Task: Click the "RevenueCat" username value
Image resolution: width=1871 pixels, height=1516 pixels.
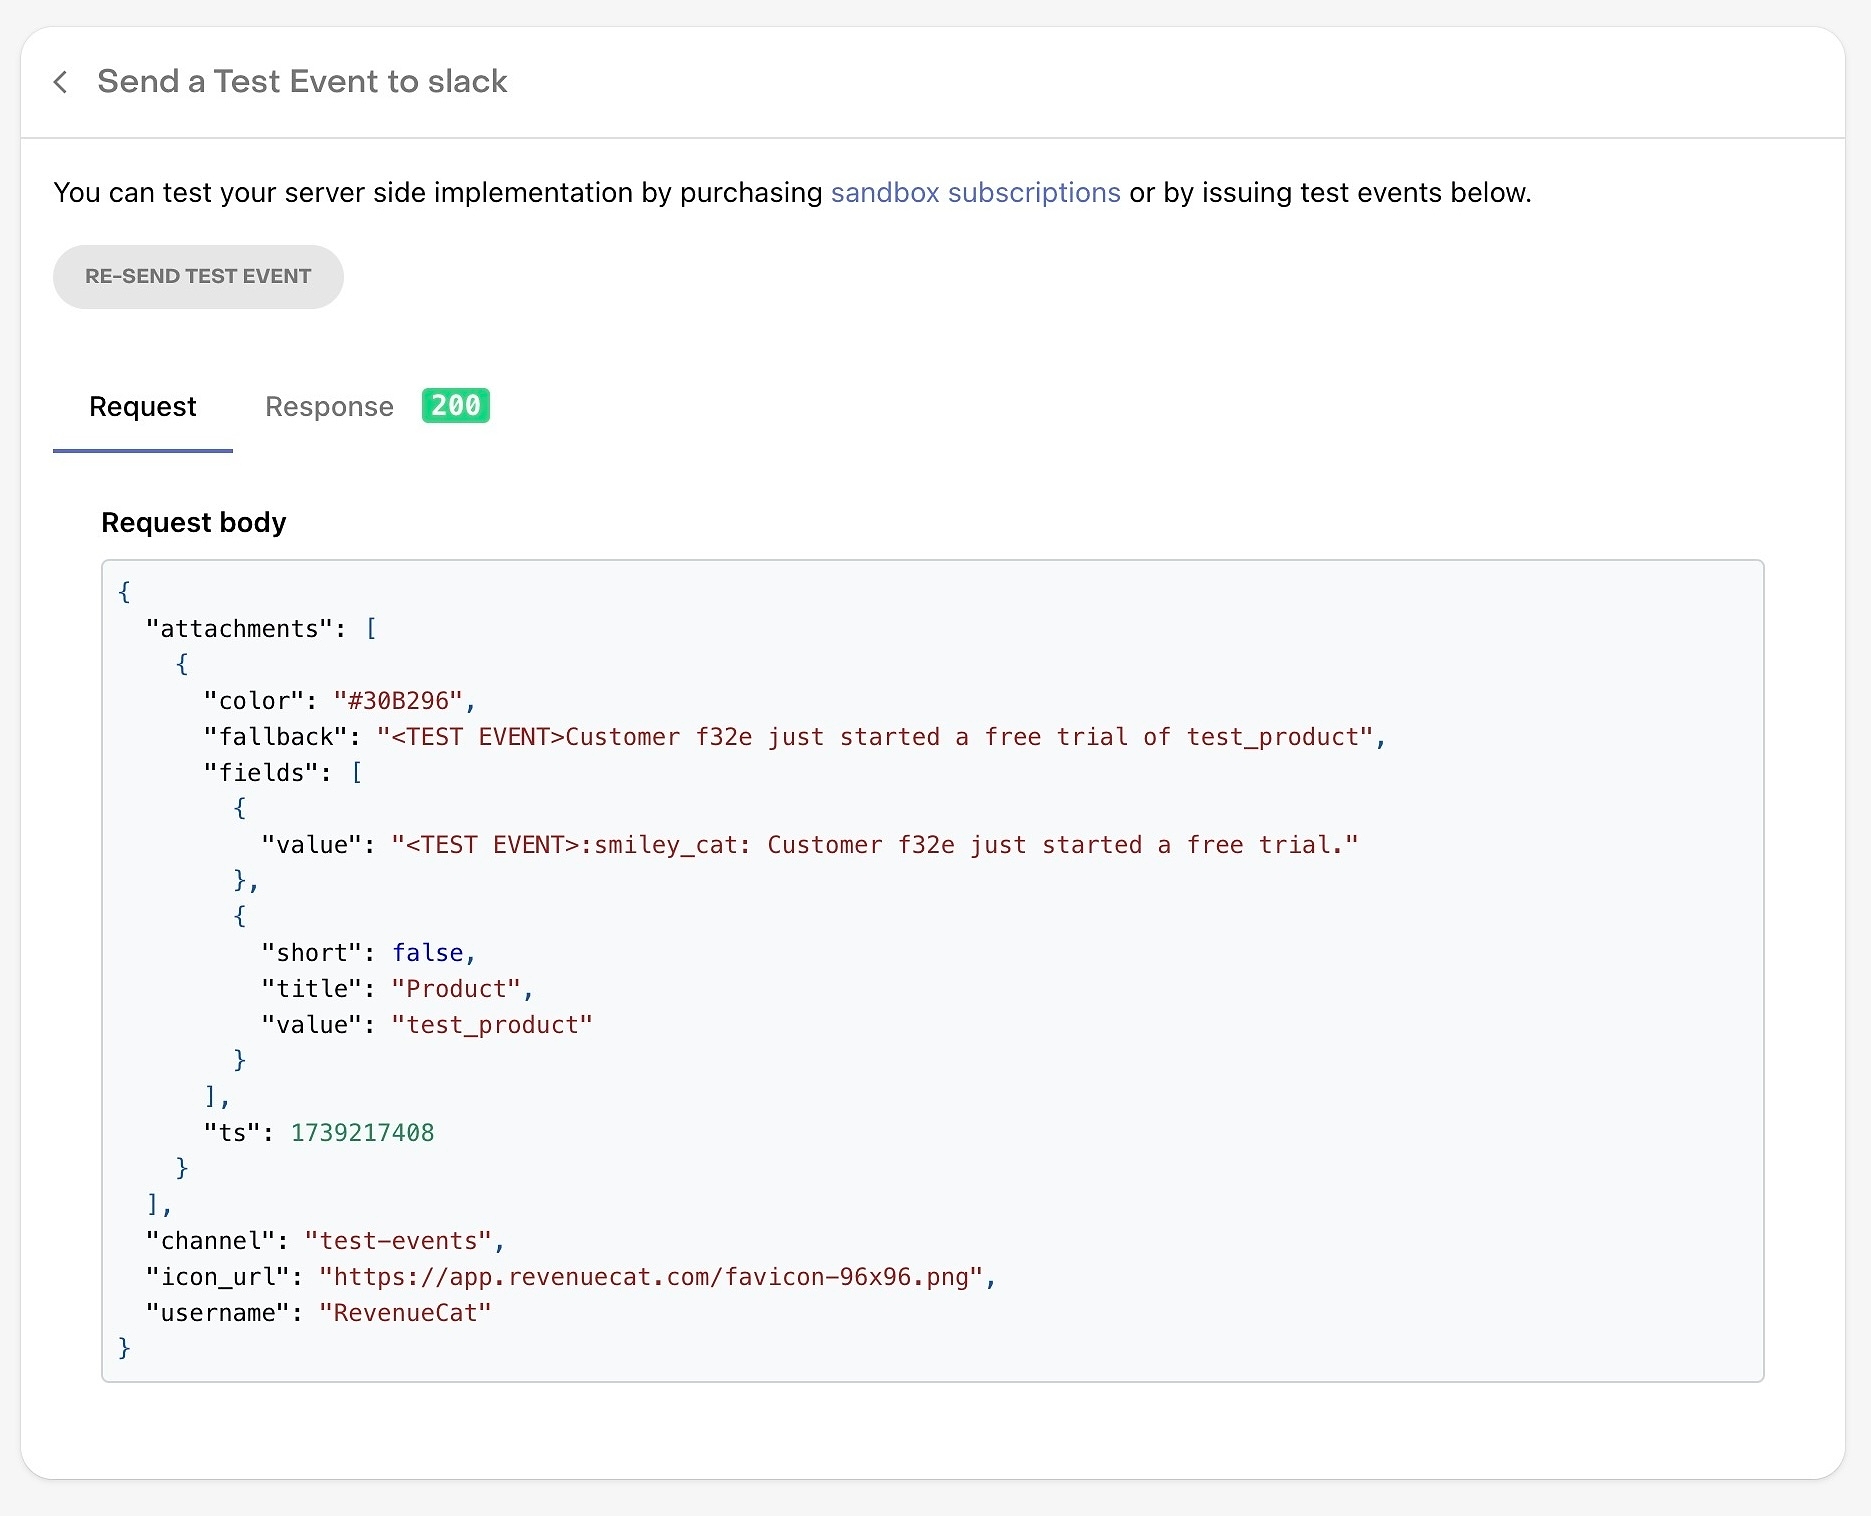Action: click(x=405, y=1312)
